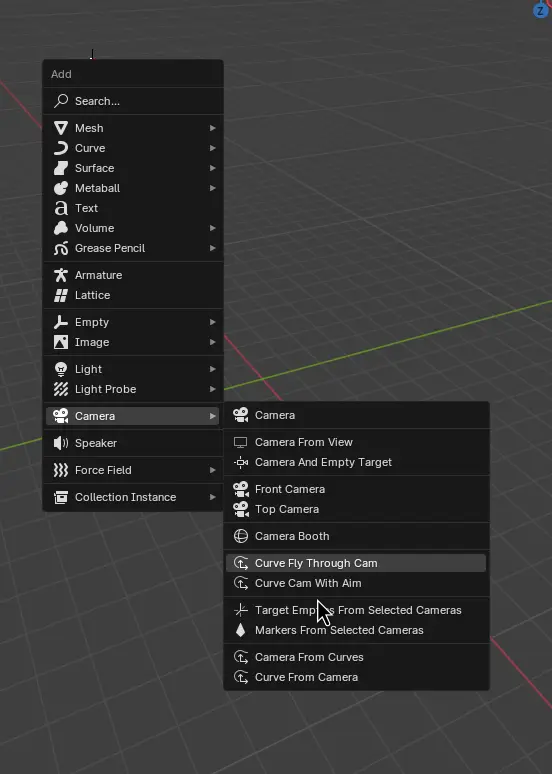Click the Collection Instance box icon
The width and height of the screenshot is (552, 774).
click(x=61, y=497)
